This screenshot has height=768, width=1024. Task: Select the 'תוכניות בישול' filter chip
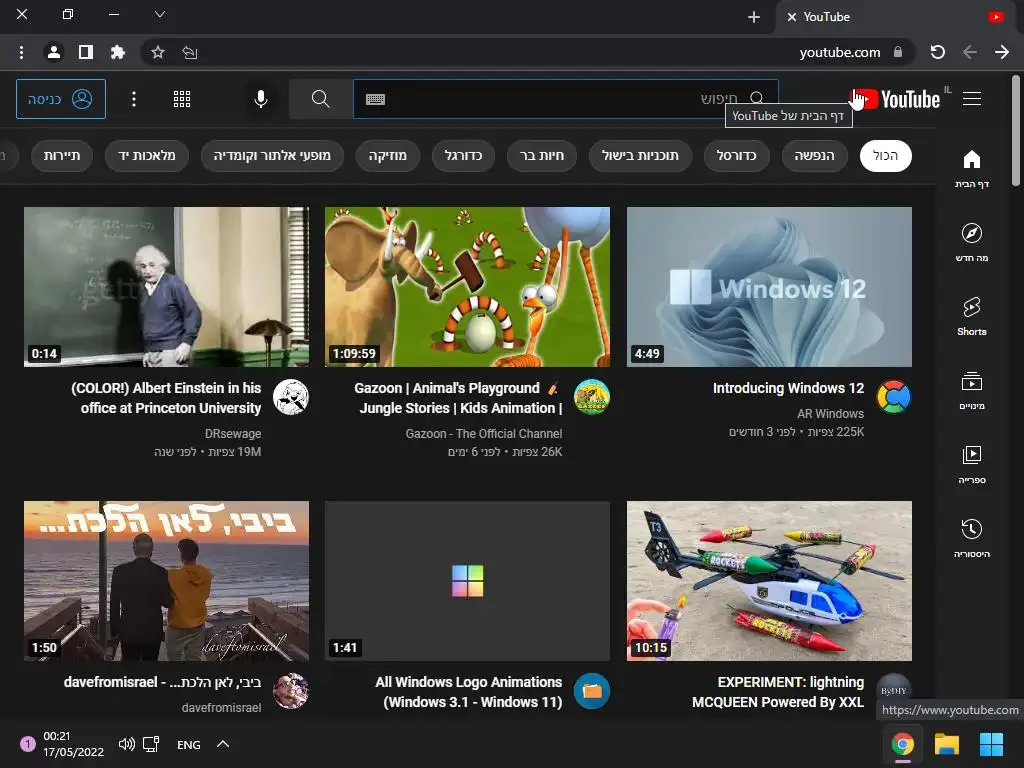click(x=640, y=156)
